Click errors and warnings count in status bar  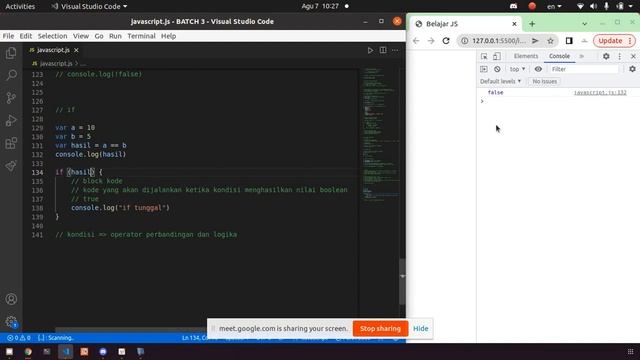coord(18,338)
